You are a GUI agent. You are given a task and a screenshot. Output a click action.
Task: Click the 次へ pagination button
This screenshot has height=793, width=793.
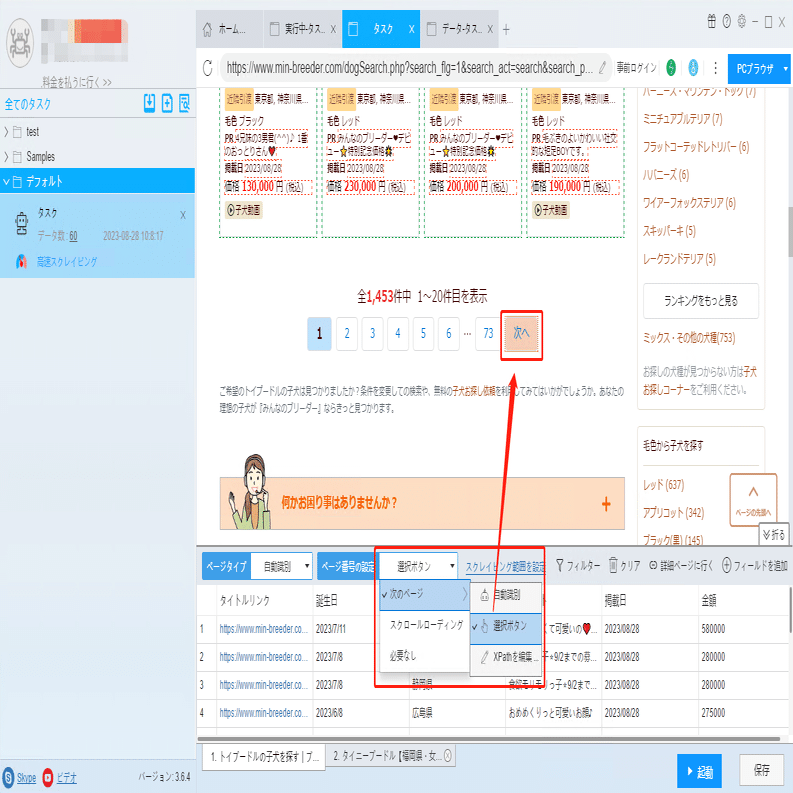tap(521, 333)
